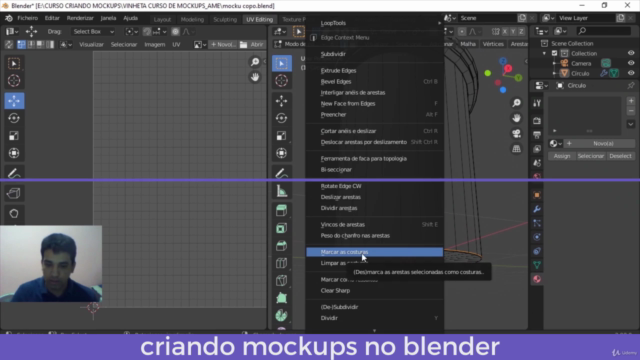Select the UV editor 2D Cursor tool
The width and height of the screenshot is (640, 360).
coord(14,80)
